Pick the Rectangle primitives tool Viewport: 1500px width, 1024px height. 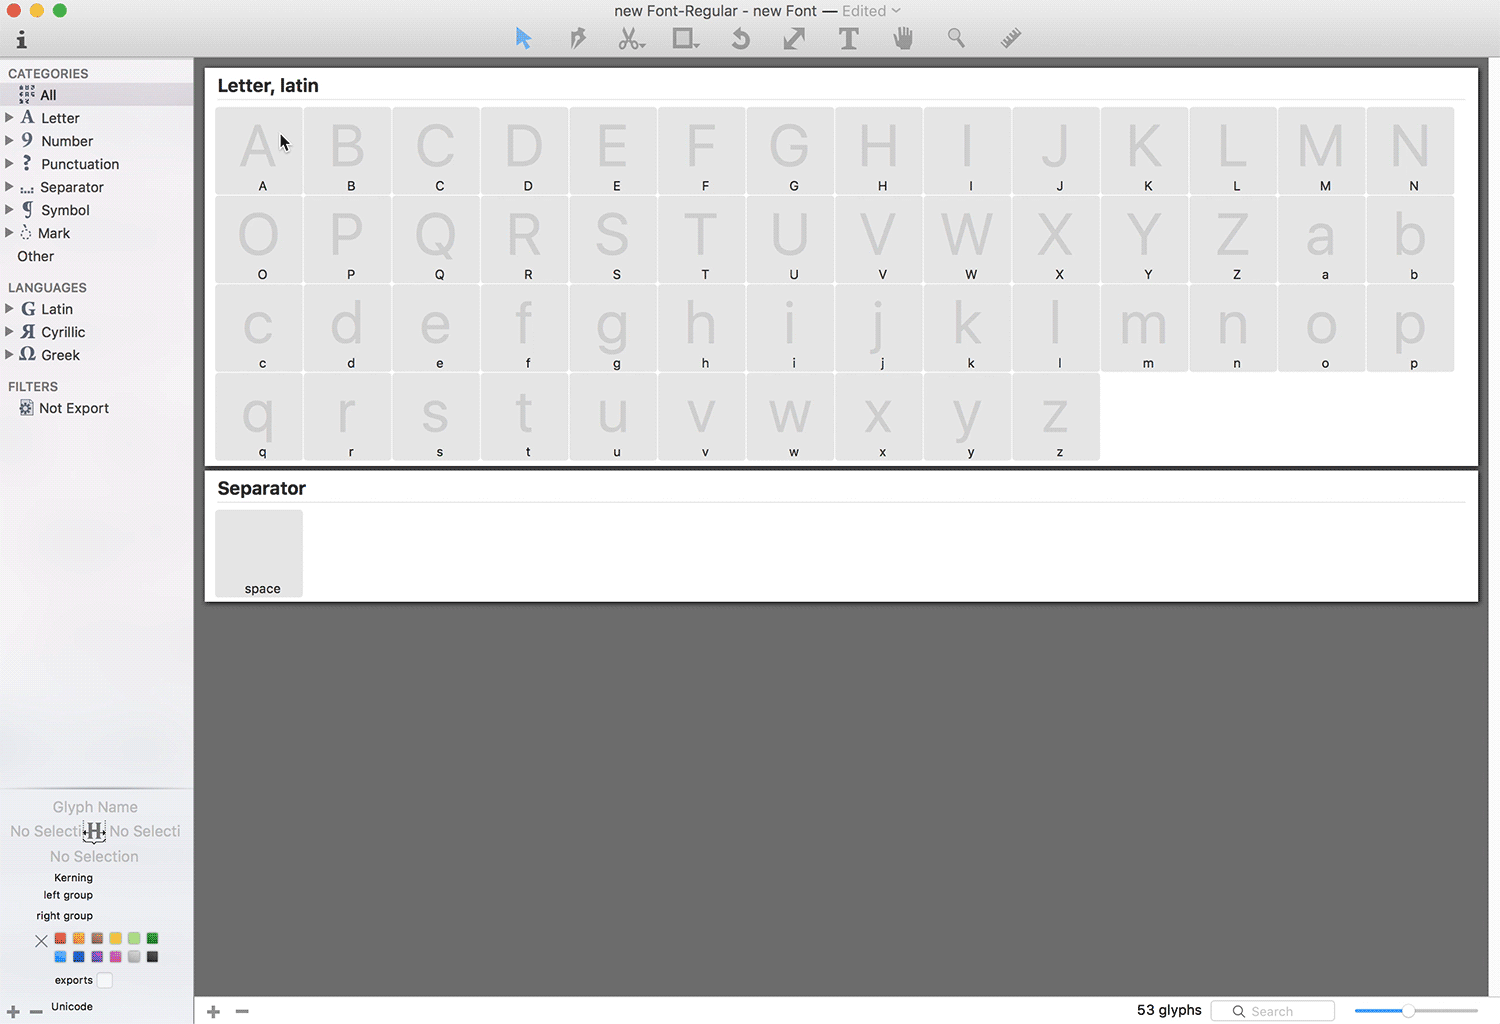[x=685, y=39]
